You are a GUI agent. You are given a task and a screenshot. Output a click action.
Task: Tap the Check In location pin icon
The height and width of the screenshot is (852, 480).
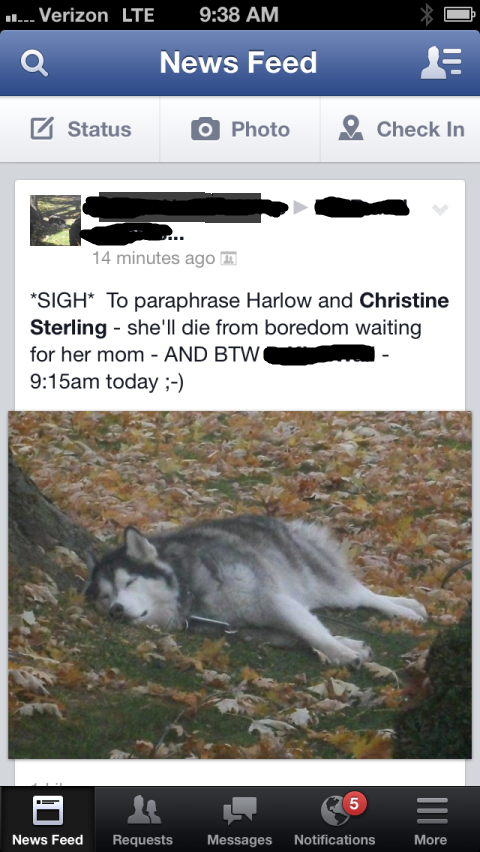coord(351,129)
